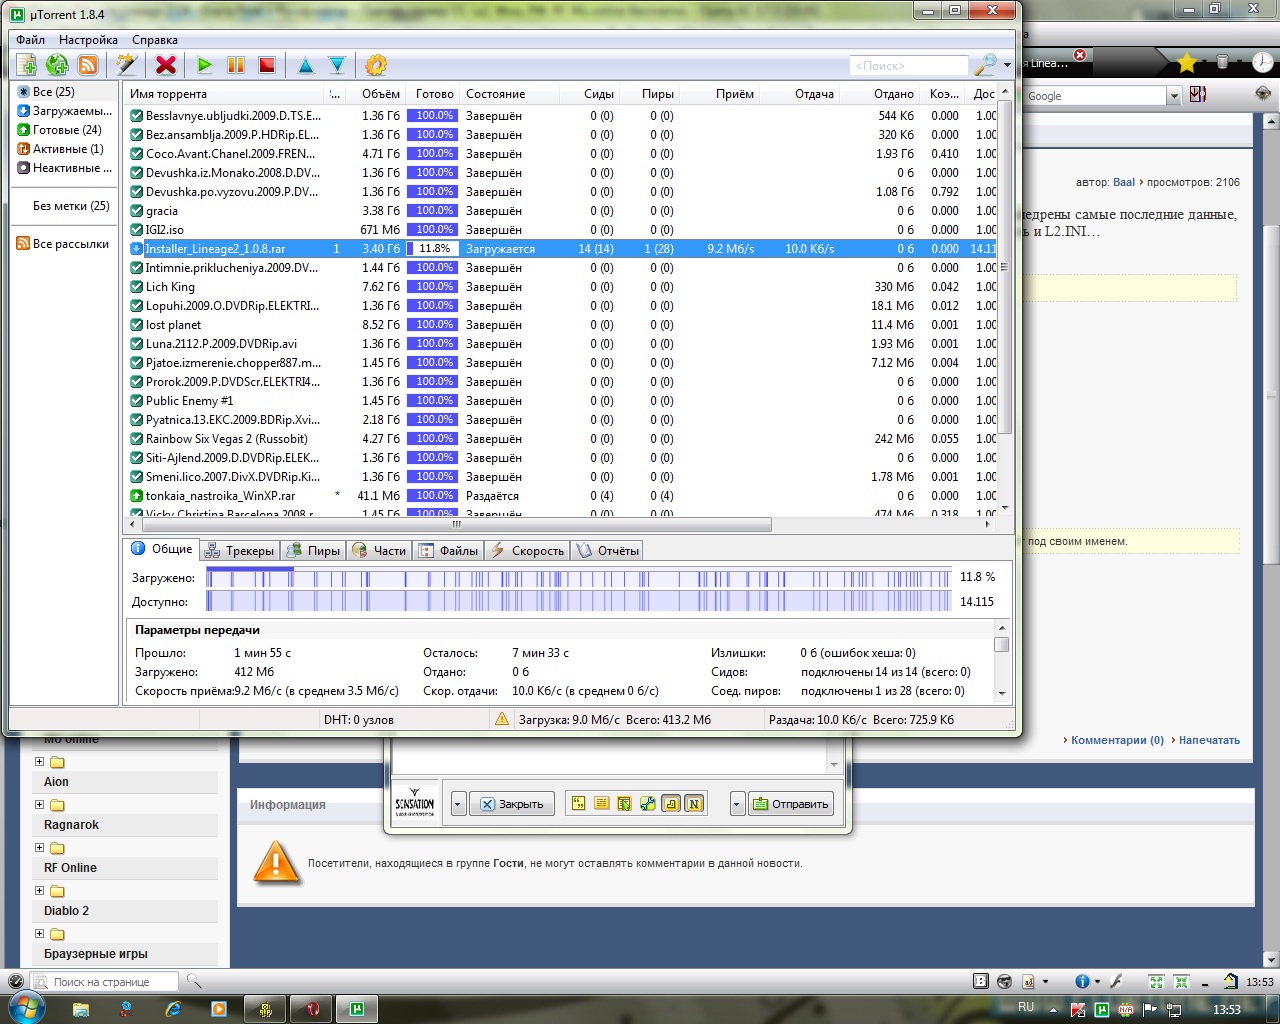Move torrent up the queue
The image size is (1280, 1024).
click(x=306, y=65)
